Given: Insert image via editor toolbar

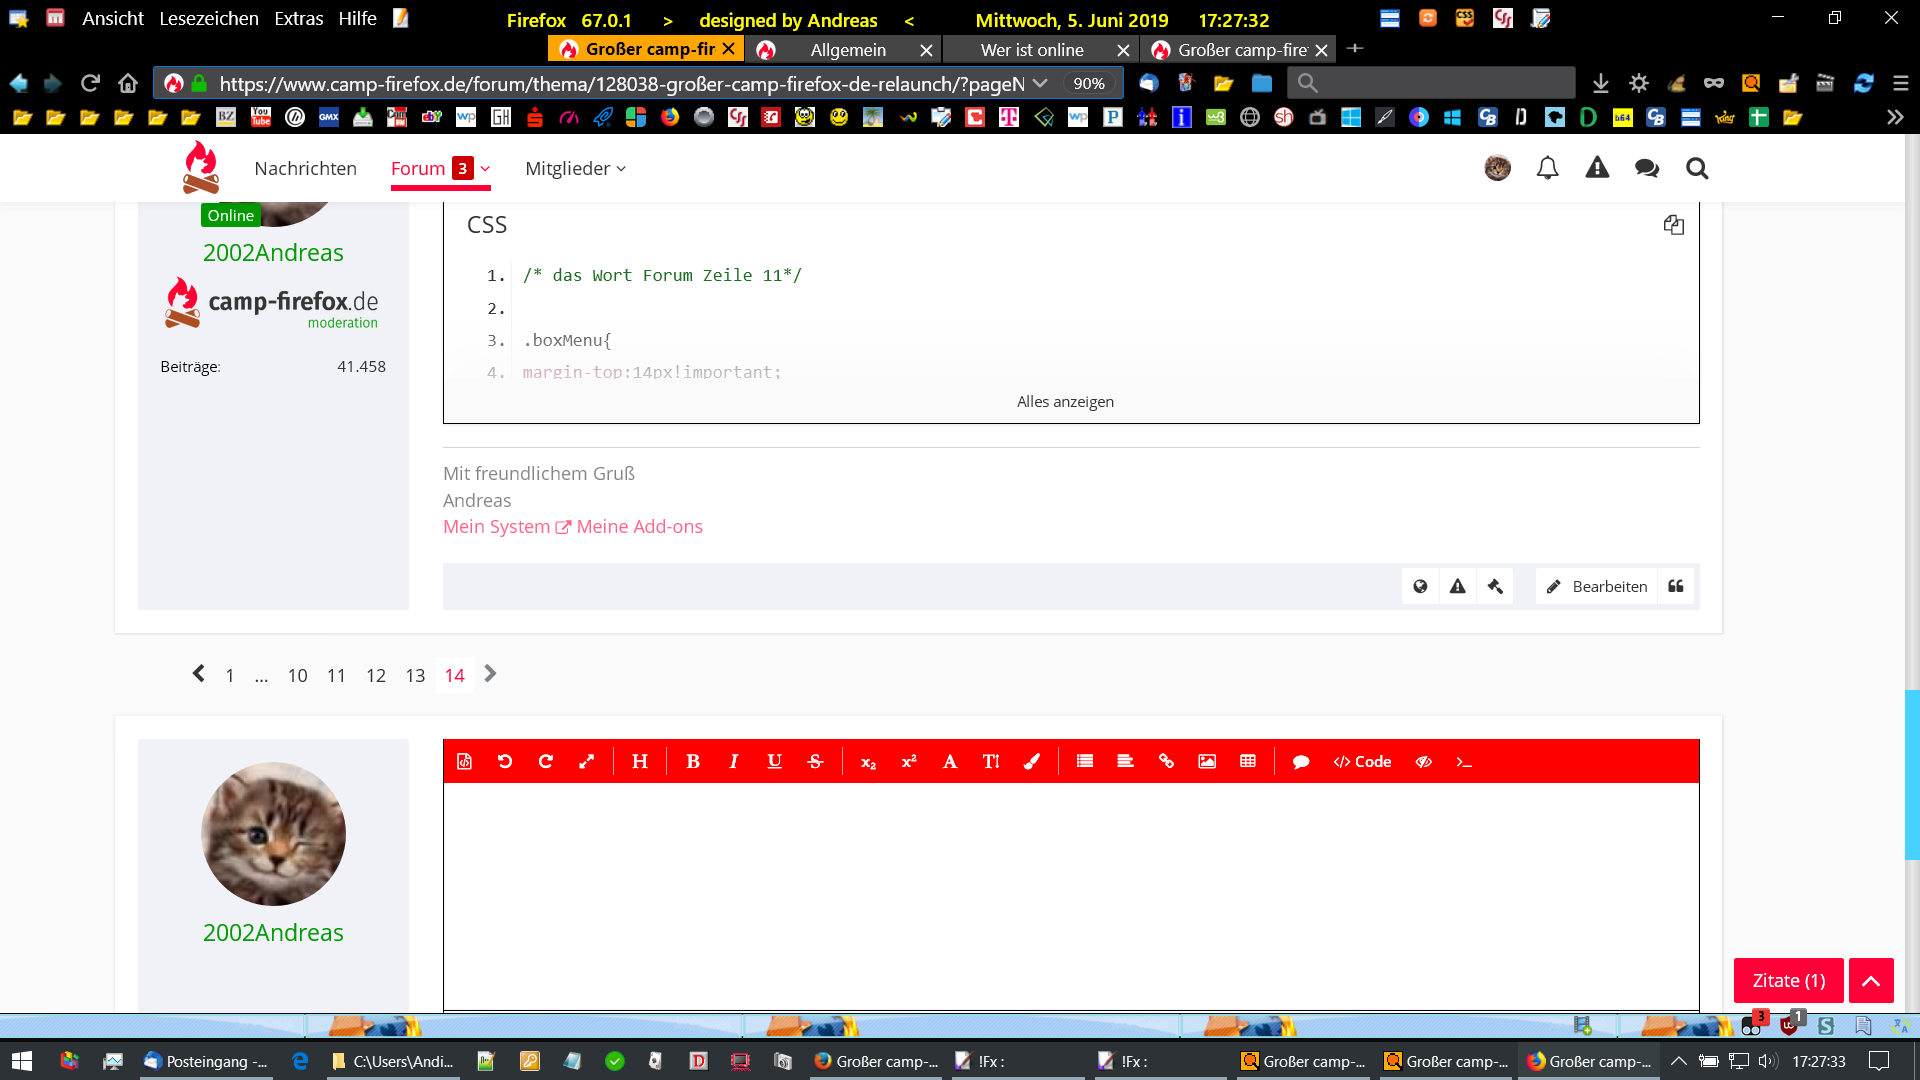Looking at the screenshot, I should click(1207, 762).
